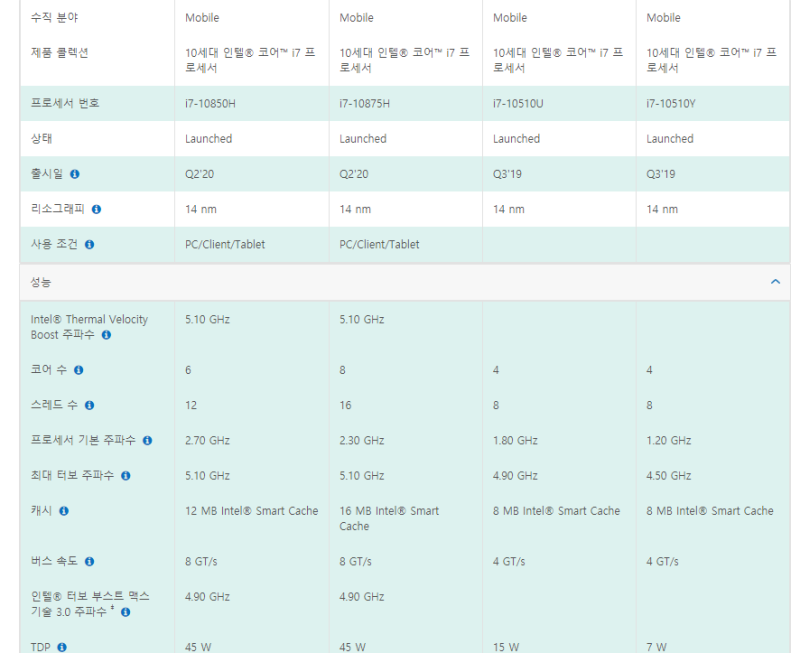Click product collection cell for i7-10850H column
Image resolution: width=800 pixels, height=653 pixels.
[x=250, y=60]
